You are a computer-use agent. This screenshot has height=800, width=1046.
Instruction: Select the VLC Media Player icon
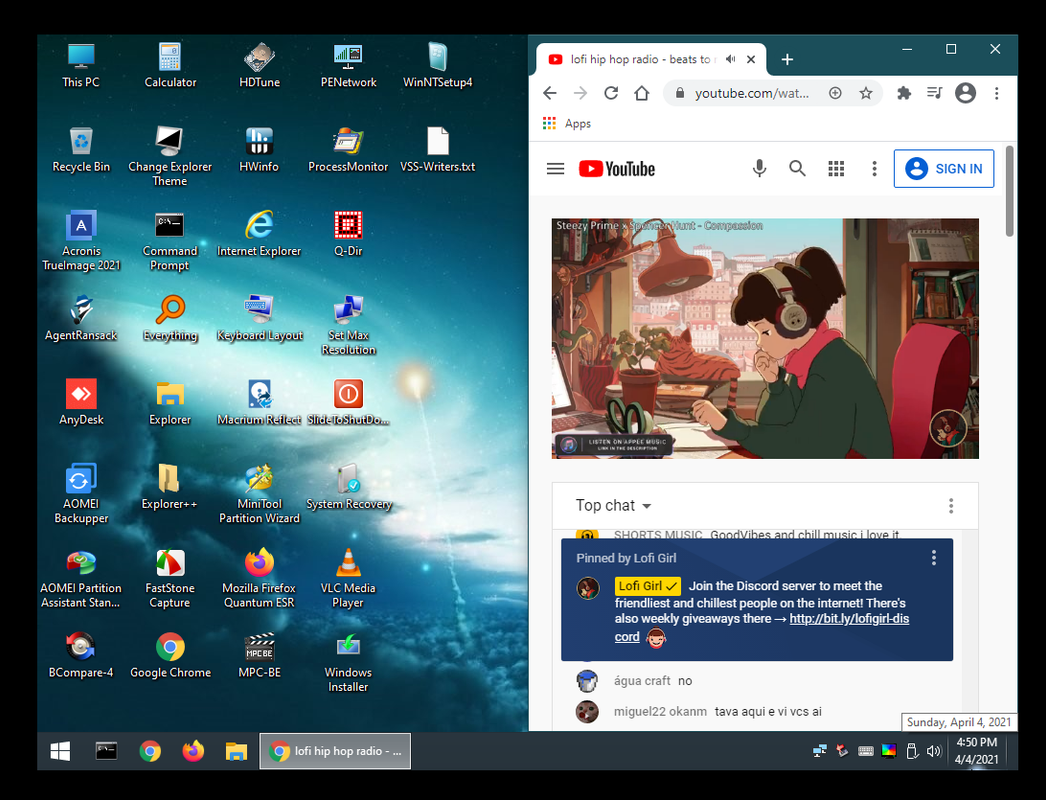point(348,578)
